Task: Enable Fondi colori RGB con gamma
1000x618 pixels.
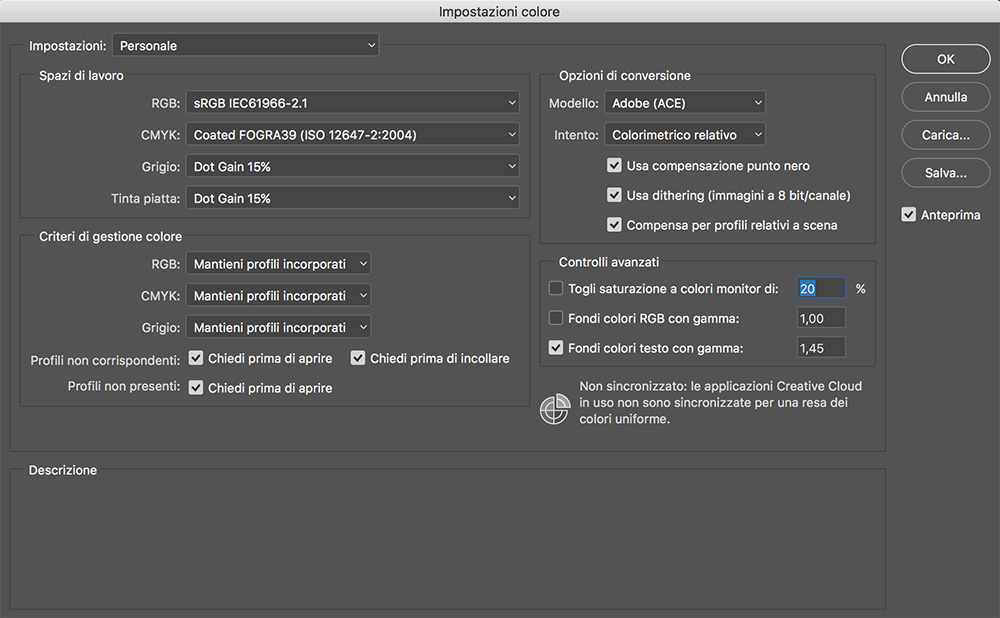Action: point(557,319)
